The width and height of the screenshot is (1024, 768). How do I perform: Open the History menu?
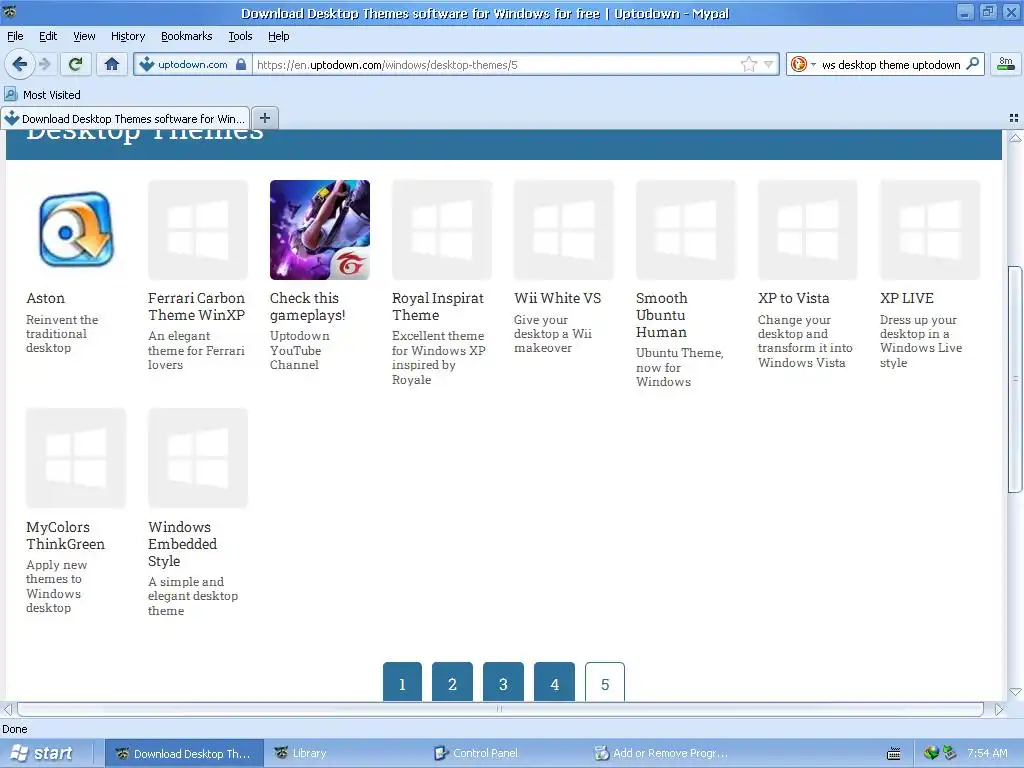(128, 36)
